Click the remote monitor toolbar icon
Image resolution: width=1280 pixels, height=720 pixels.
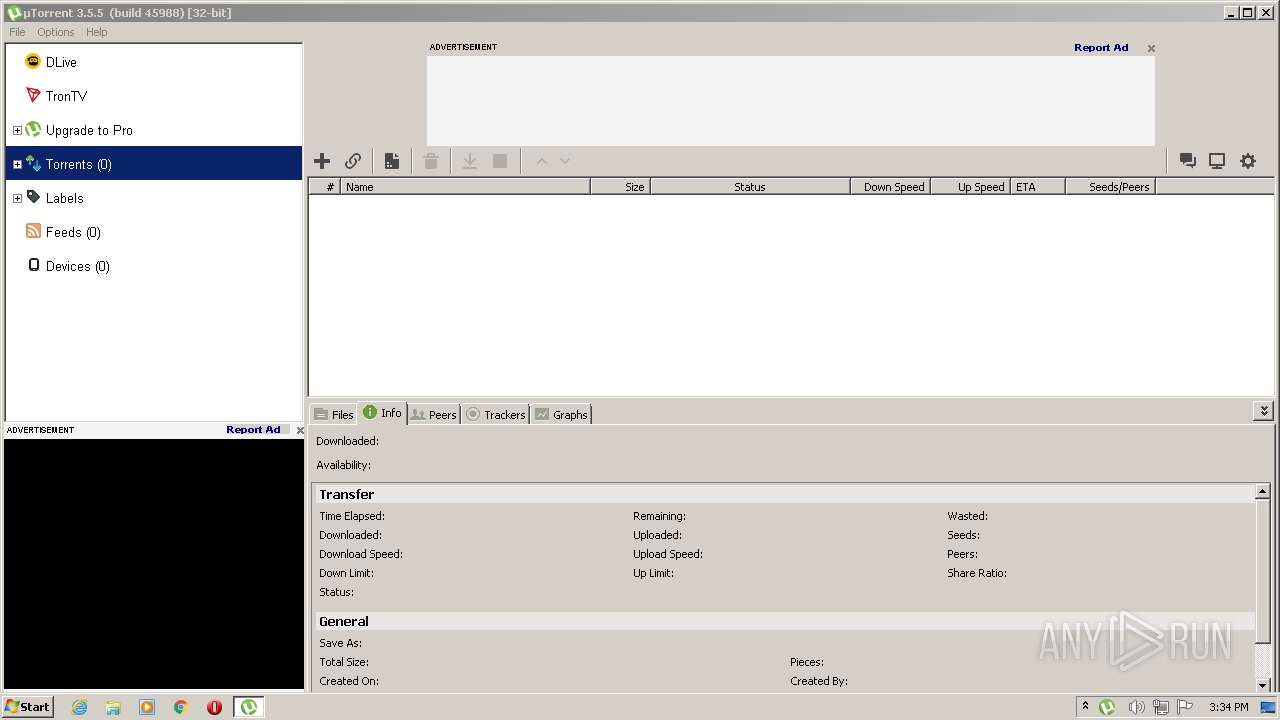pos(1217,161)
